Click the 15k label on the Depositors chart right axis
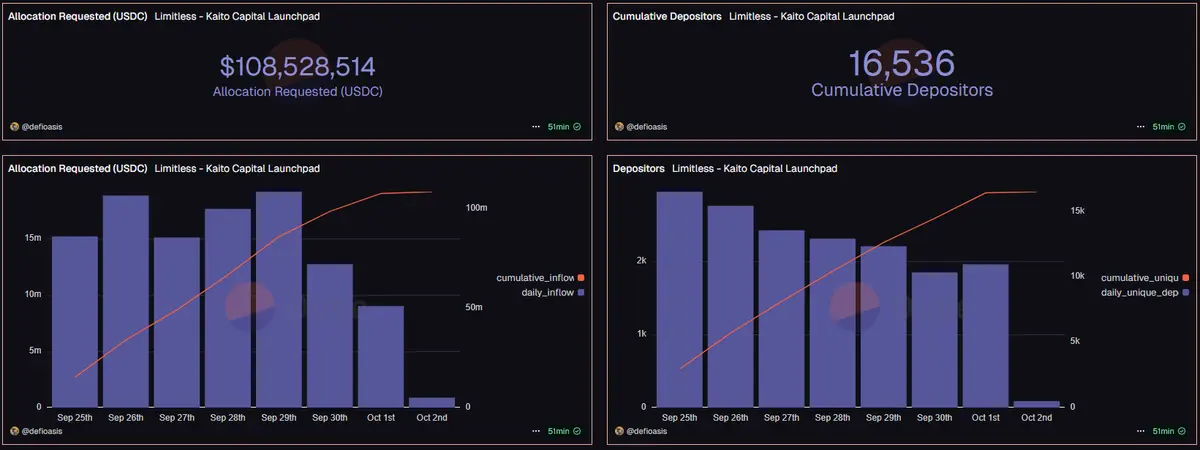1200x450 pixels. 1078,211
